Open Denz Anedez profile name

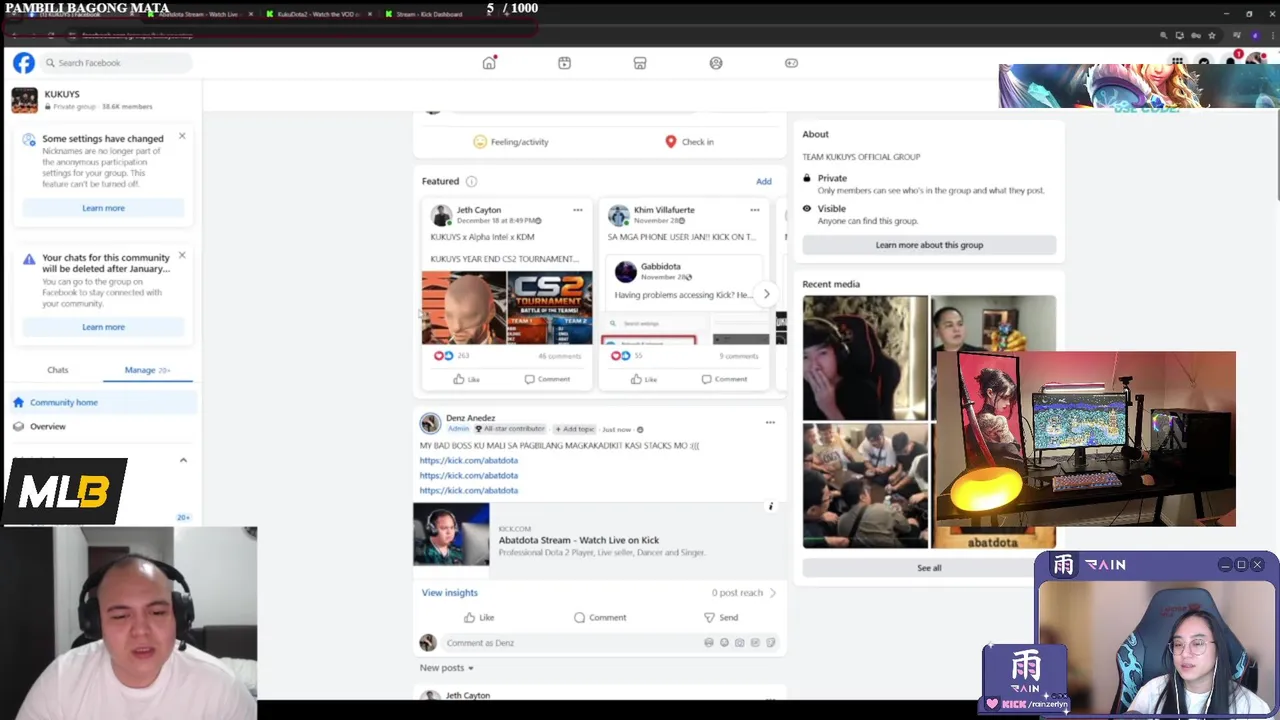click(x=470, y=418)
